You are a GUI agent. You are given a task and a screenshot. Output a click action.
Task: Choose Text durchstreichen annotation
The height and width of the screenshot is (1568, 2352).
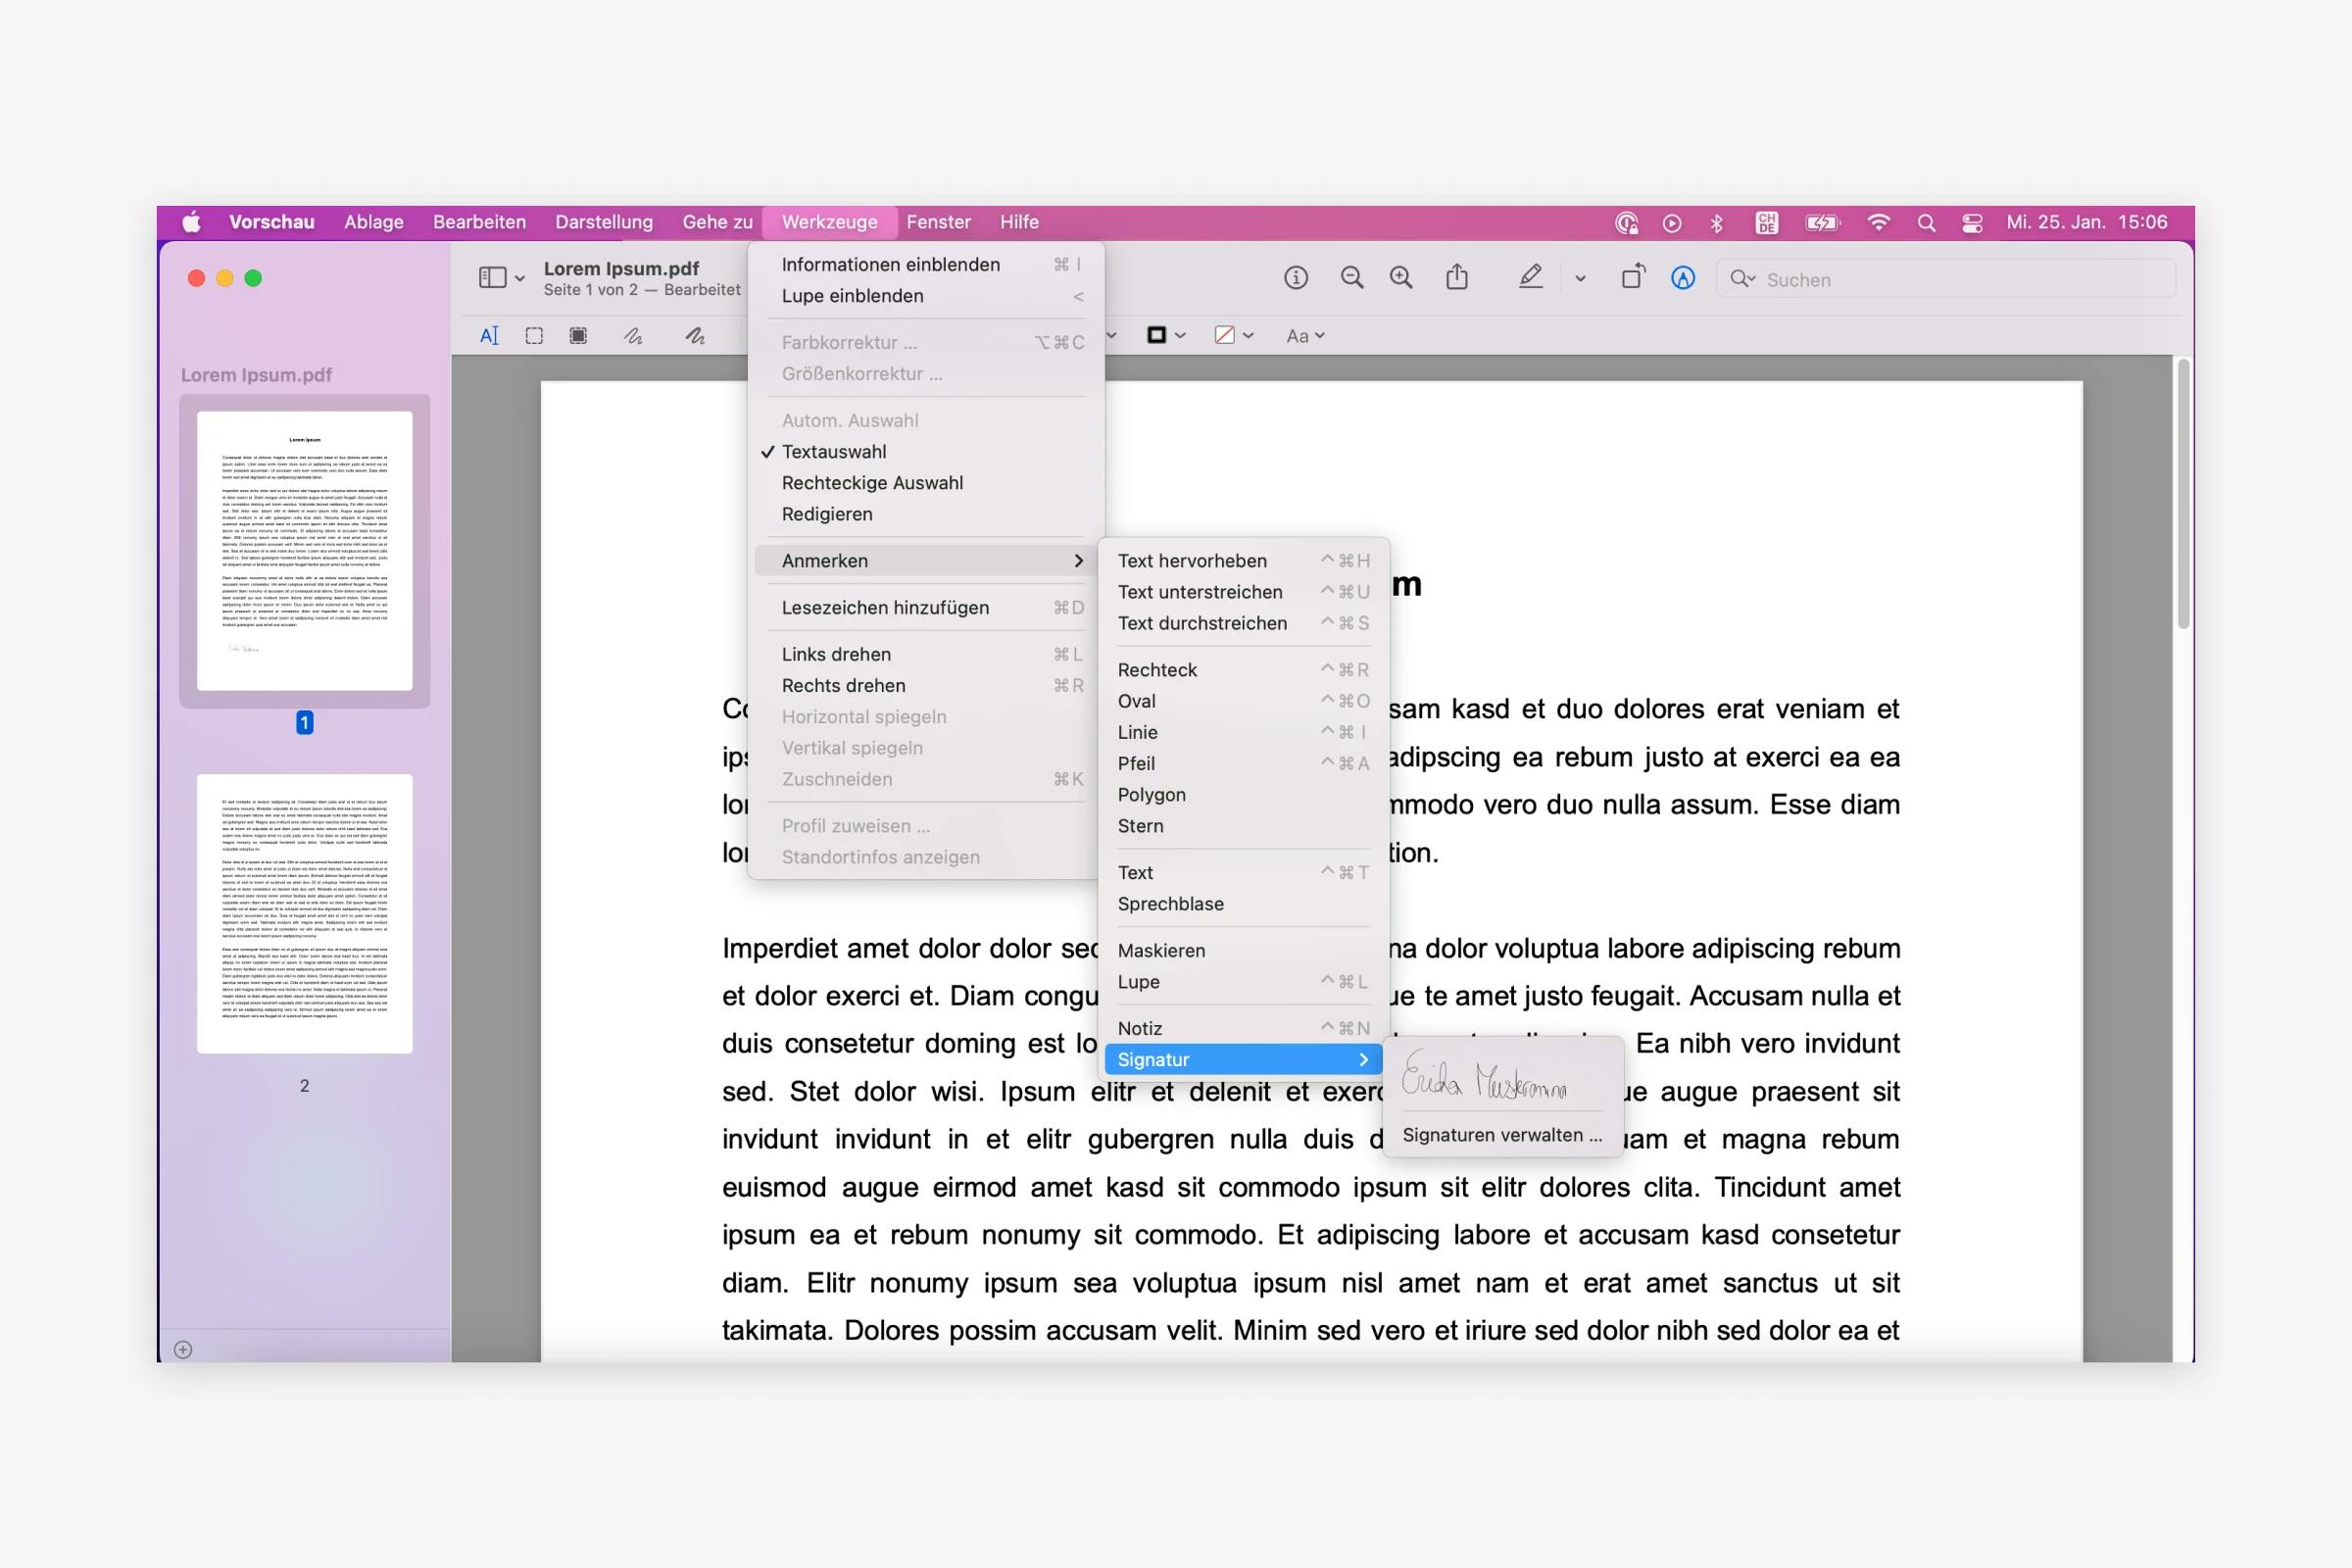pos(1243,623)
